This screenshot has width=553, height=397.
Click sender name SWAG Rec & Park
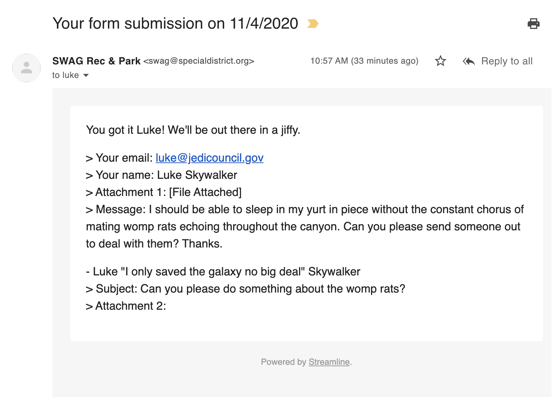(x=96, y=61)
